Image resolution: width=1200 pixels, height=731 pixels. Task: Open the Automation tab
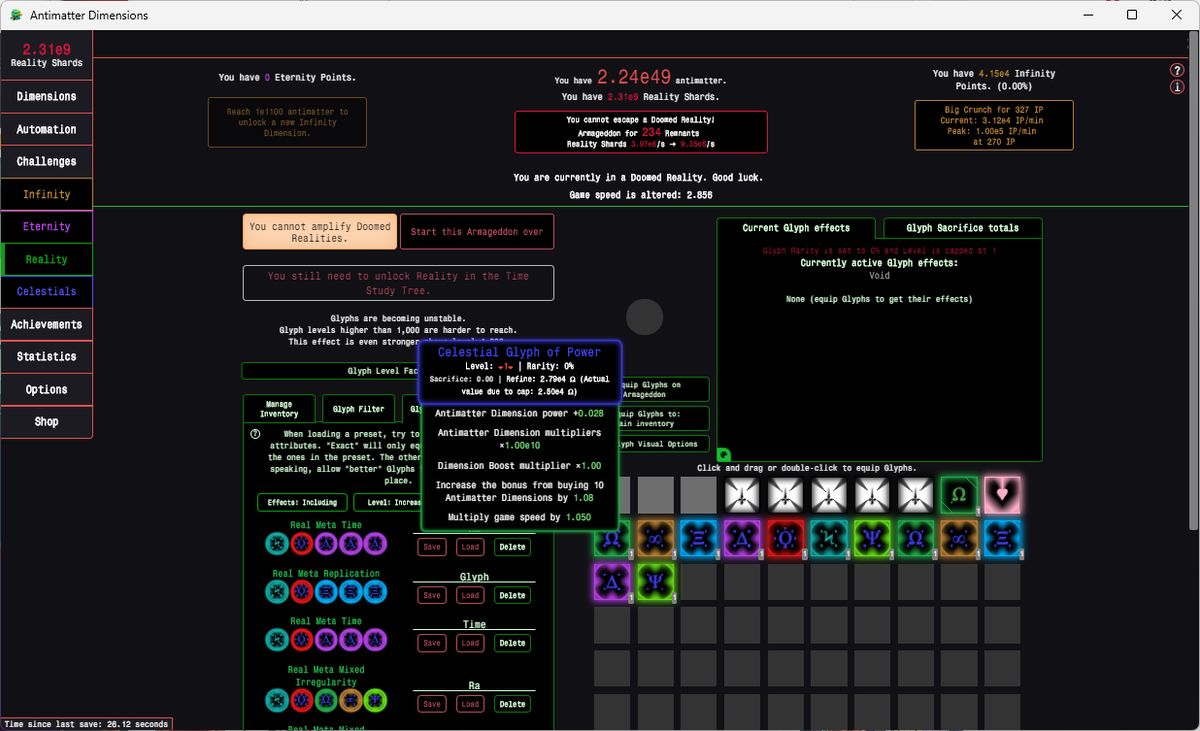(46, 129)
